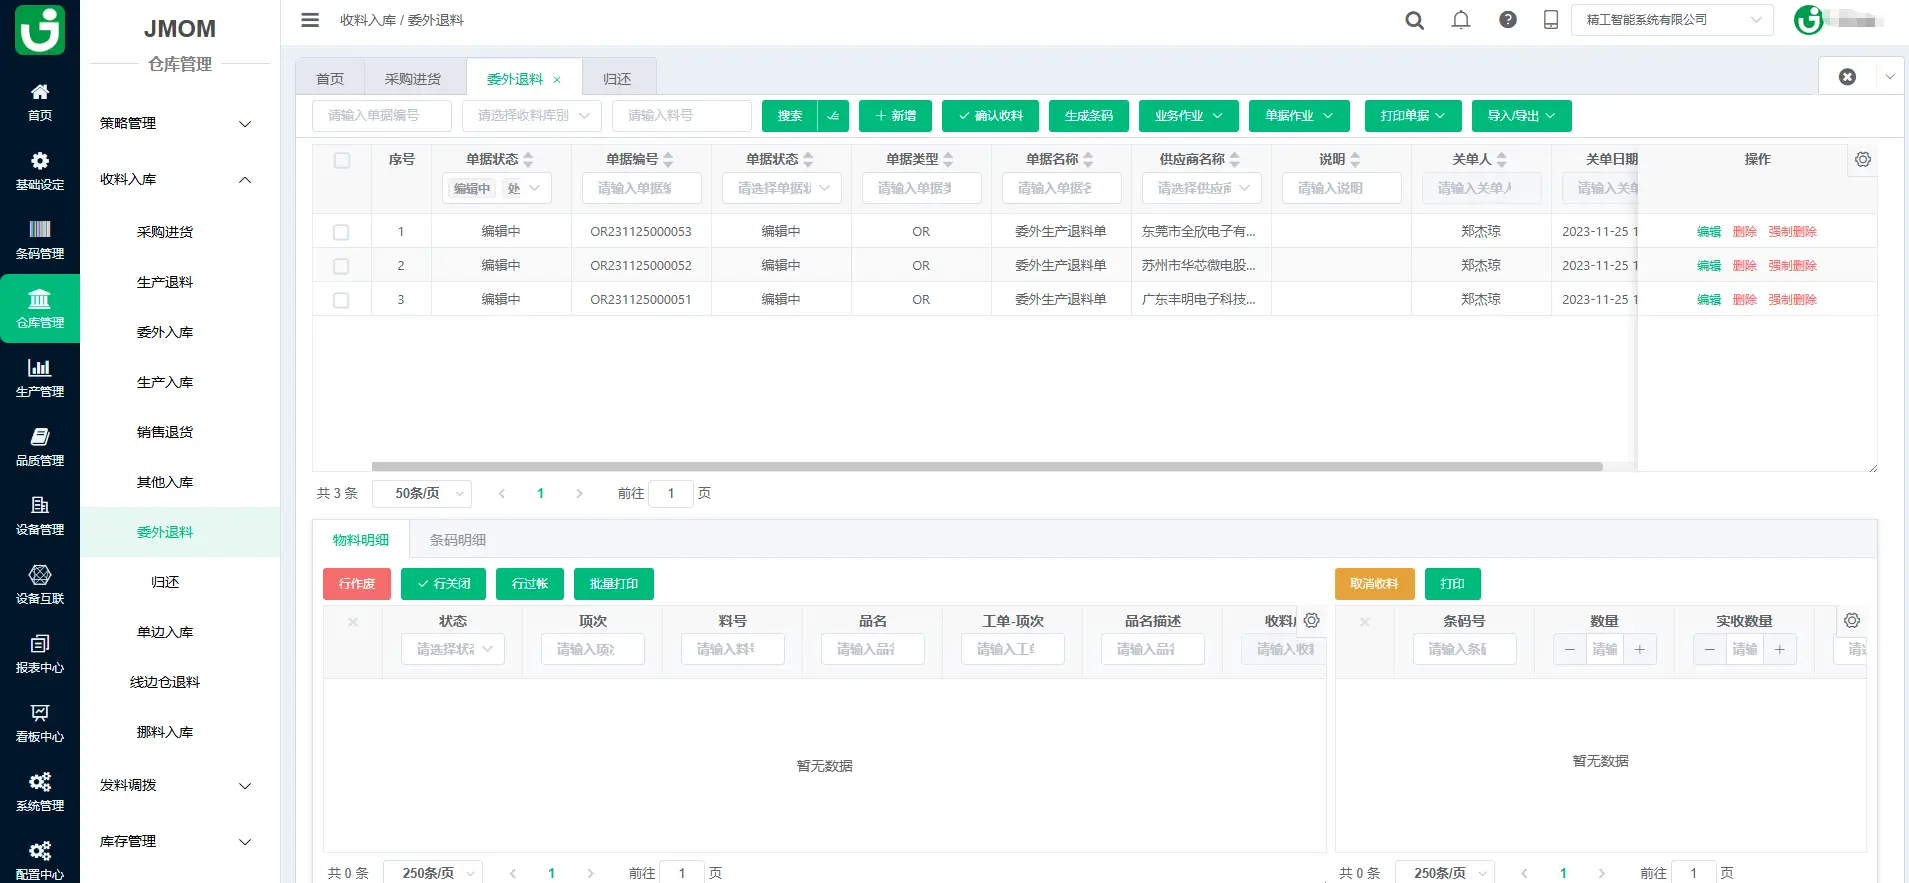Select checkbox for row 1
This screenshot has height=883, width=1909.
pyautogui.click(x=341, y=232)
